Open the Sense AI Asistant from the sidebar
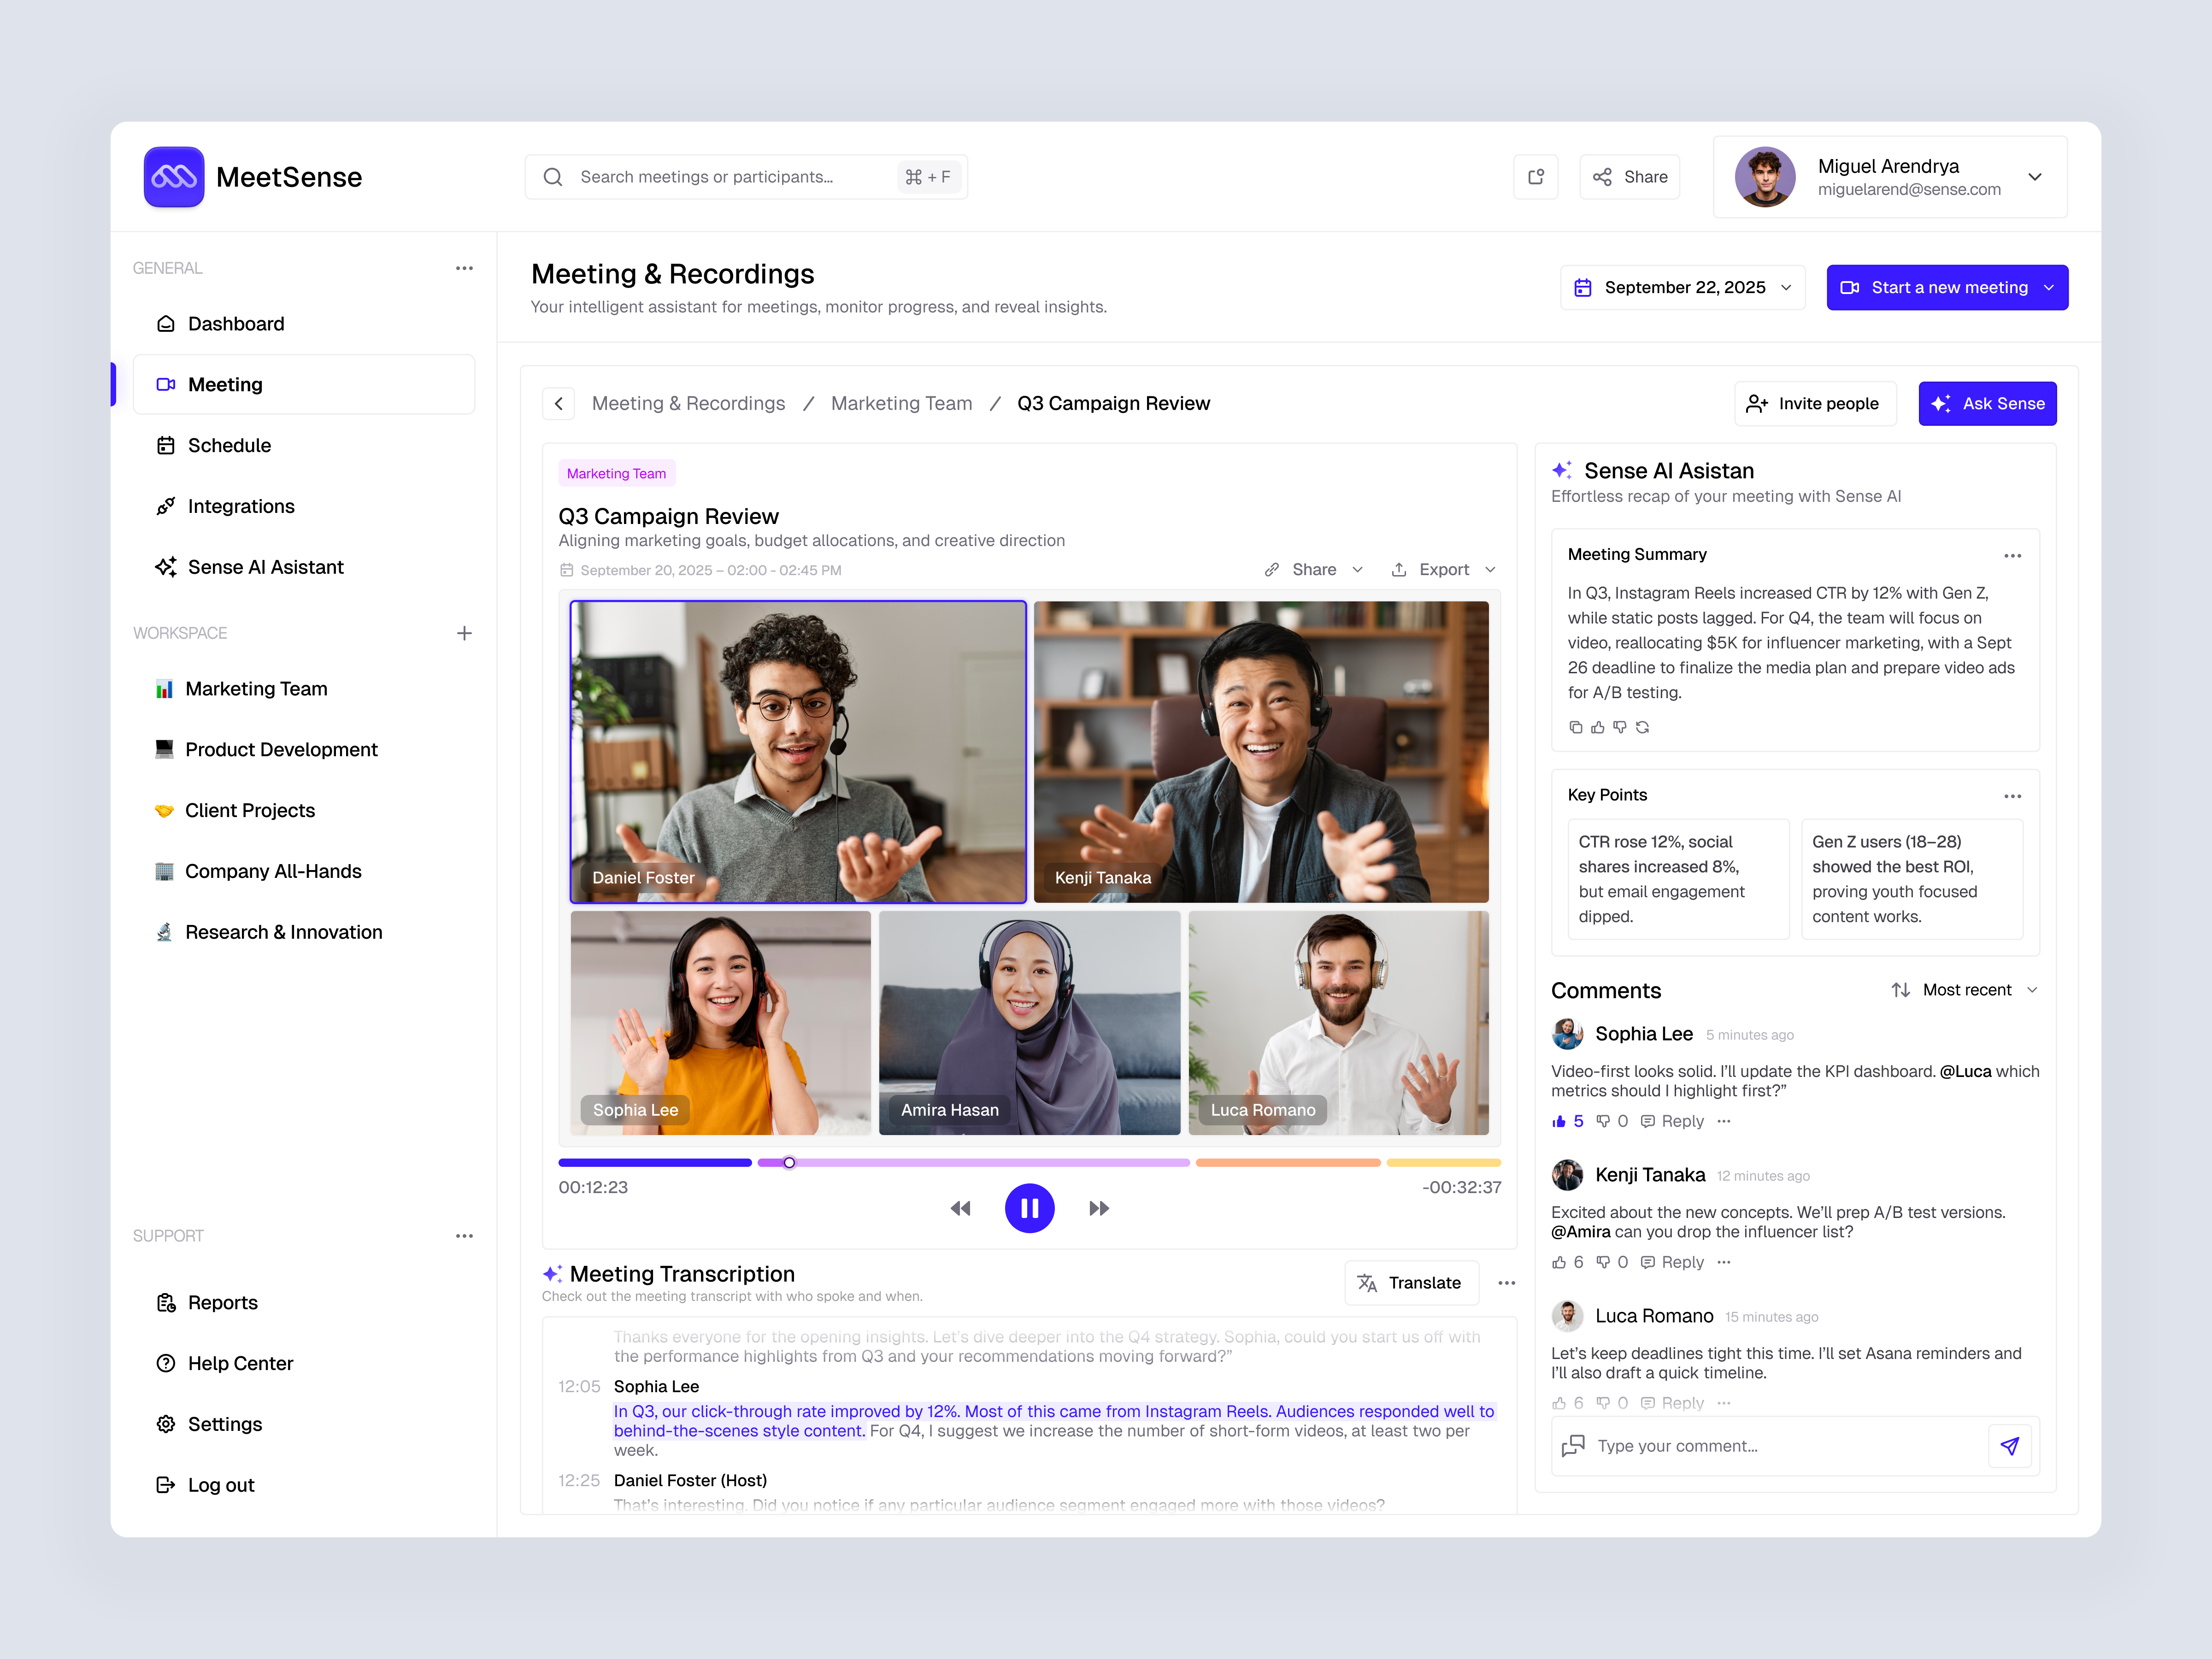The image size is (2212, 1659). tap(265, 567)
